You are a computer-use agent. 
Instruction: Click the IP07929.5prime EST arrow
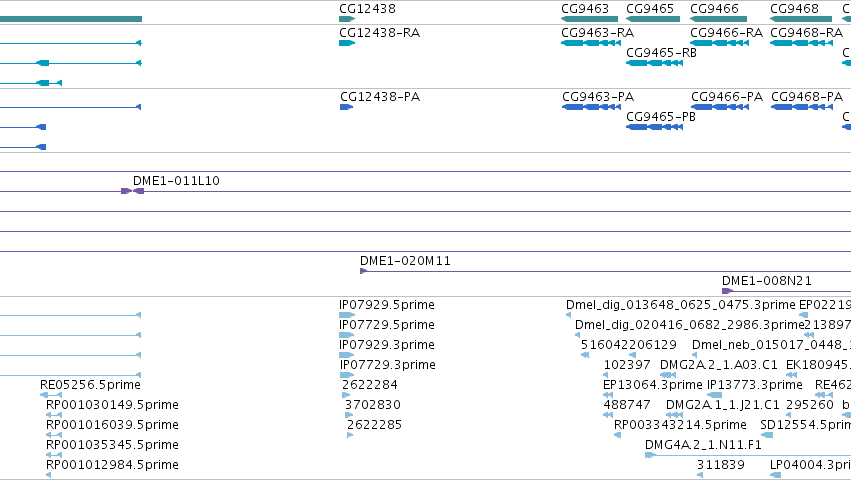(x=347, y=315)
